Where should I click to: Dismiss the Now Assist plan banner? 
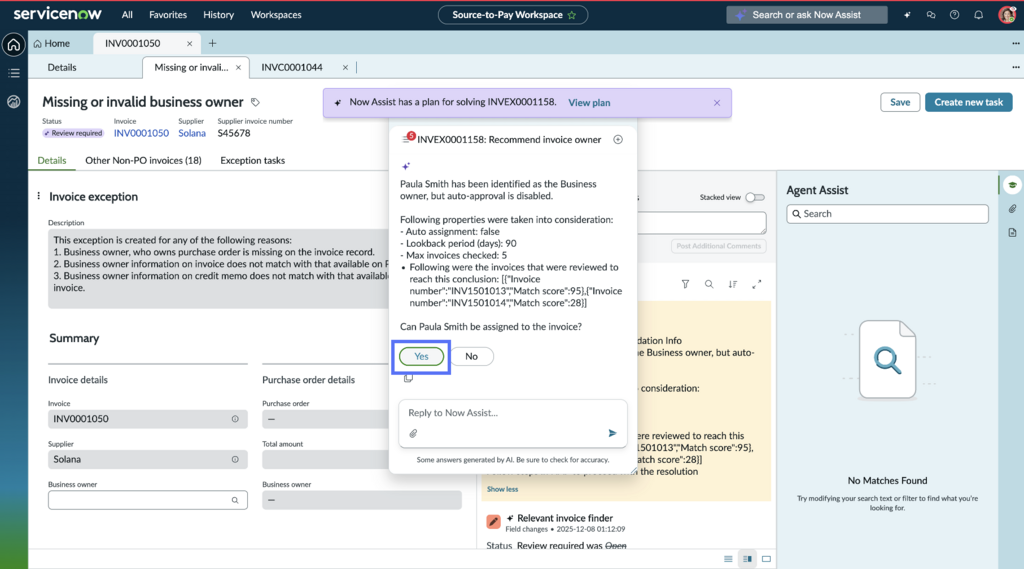coord(717,103)
